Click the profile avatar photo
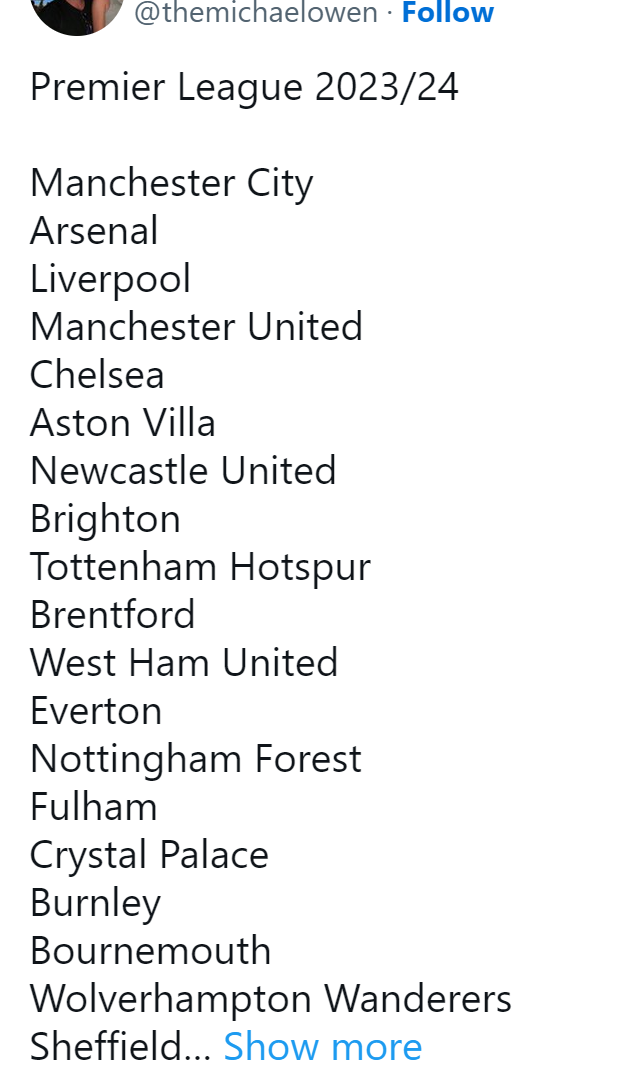The height and width of the screenshot is (1076, 636). click(x=76, y=12)
